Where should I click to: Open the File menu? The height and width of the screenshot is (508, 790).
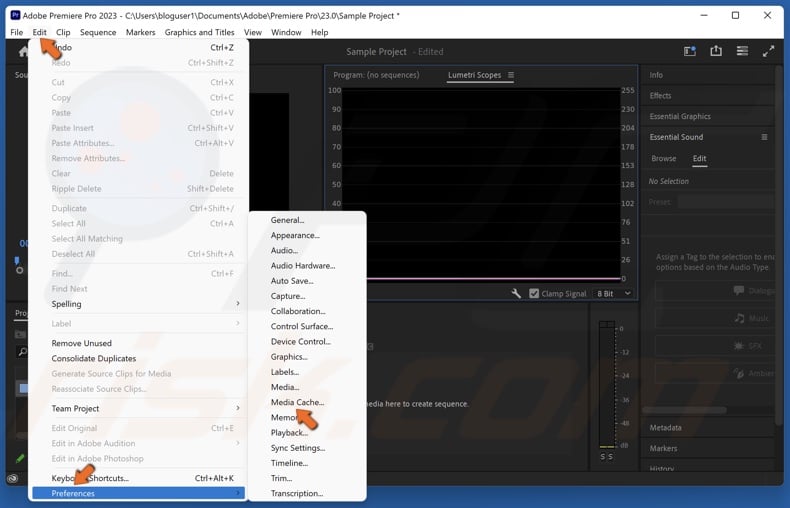pyautogui.click(x=17, y=32)
